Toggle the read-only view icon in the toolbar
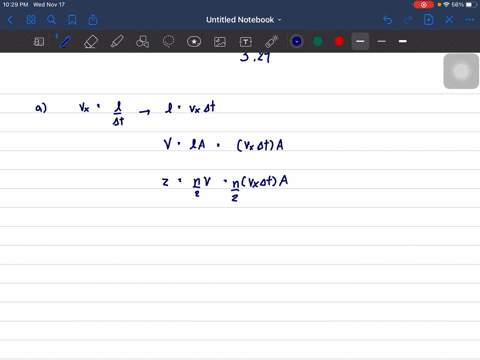 [x=39, y=42]
